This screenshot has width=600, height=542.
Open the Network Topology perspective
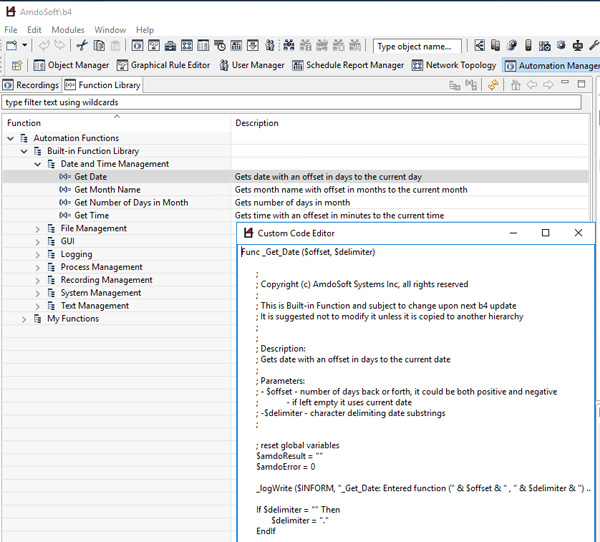[454, 65]
